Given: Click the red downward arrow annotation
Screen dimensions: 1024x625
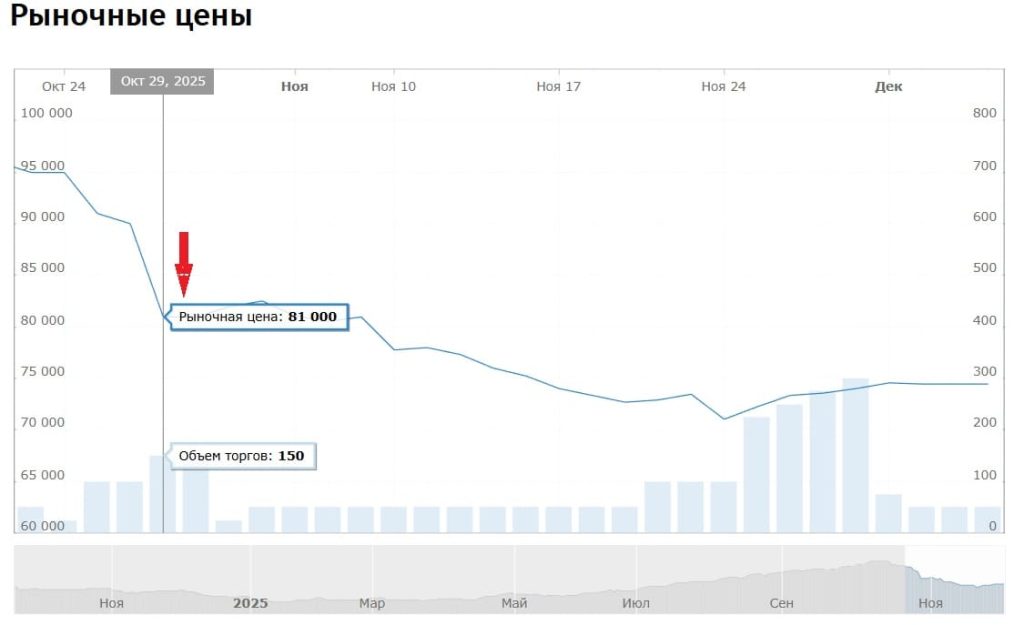Looking at the screenshot, I should click(x=184, y=264).
